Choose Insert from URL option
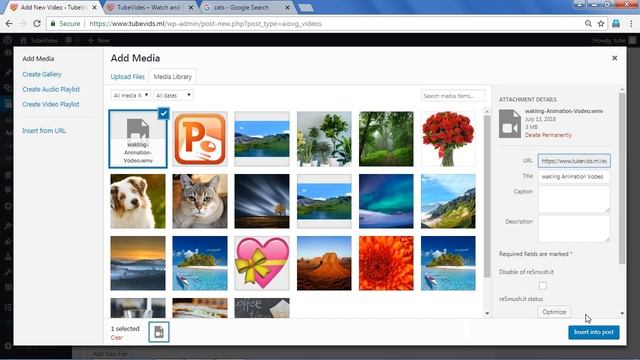 [44, 131]
